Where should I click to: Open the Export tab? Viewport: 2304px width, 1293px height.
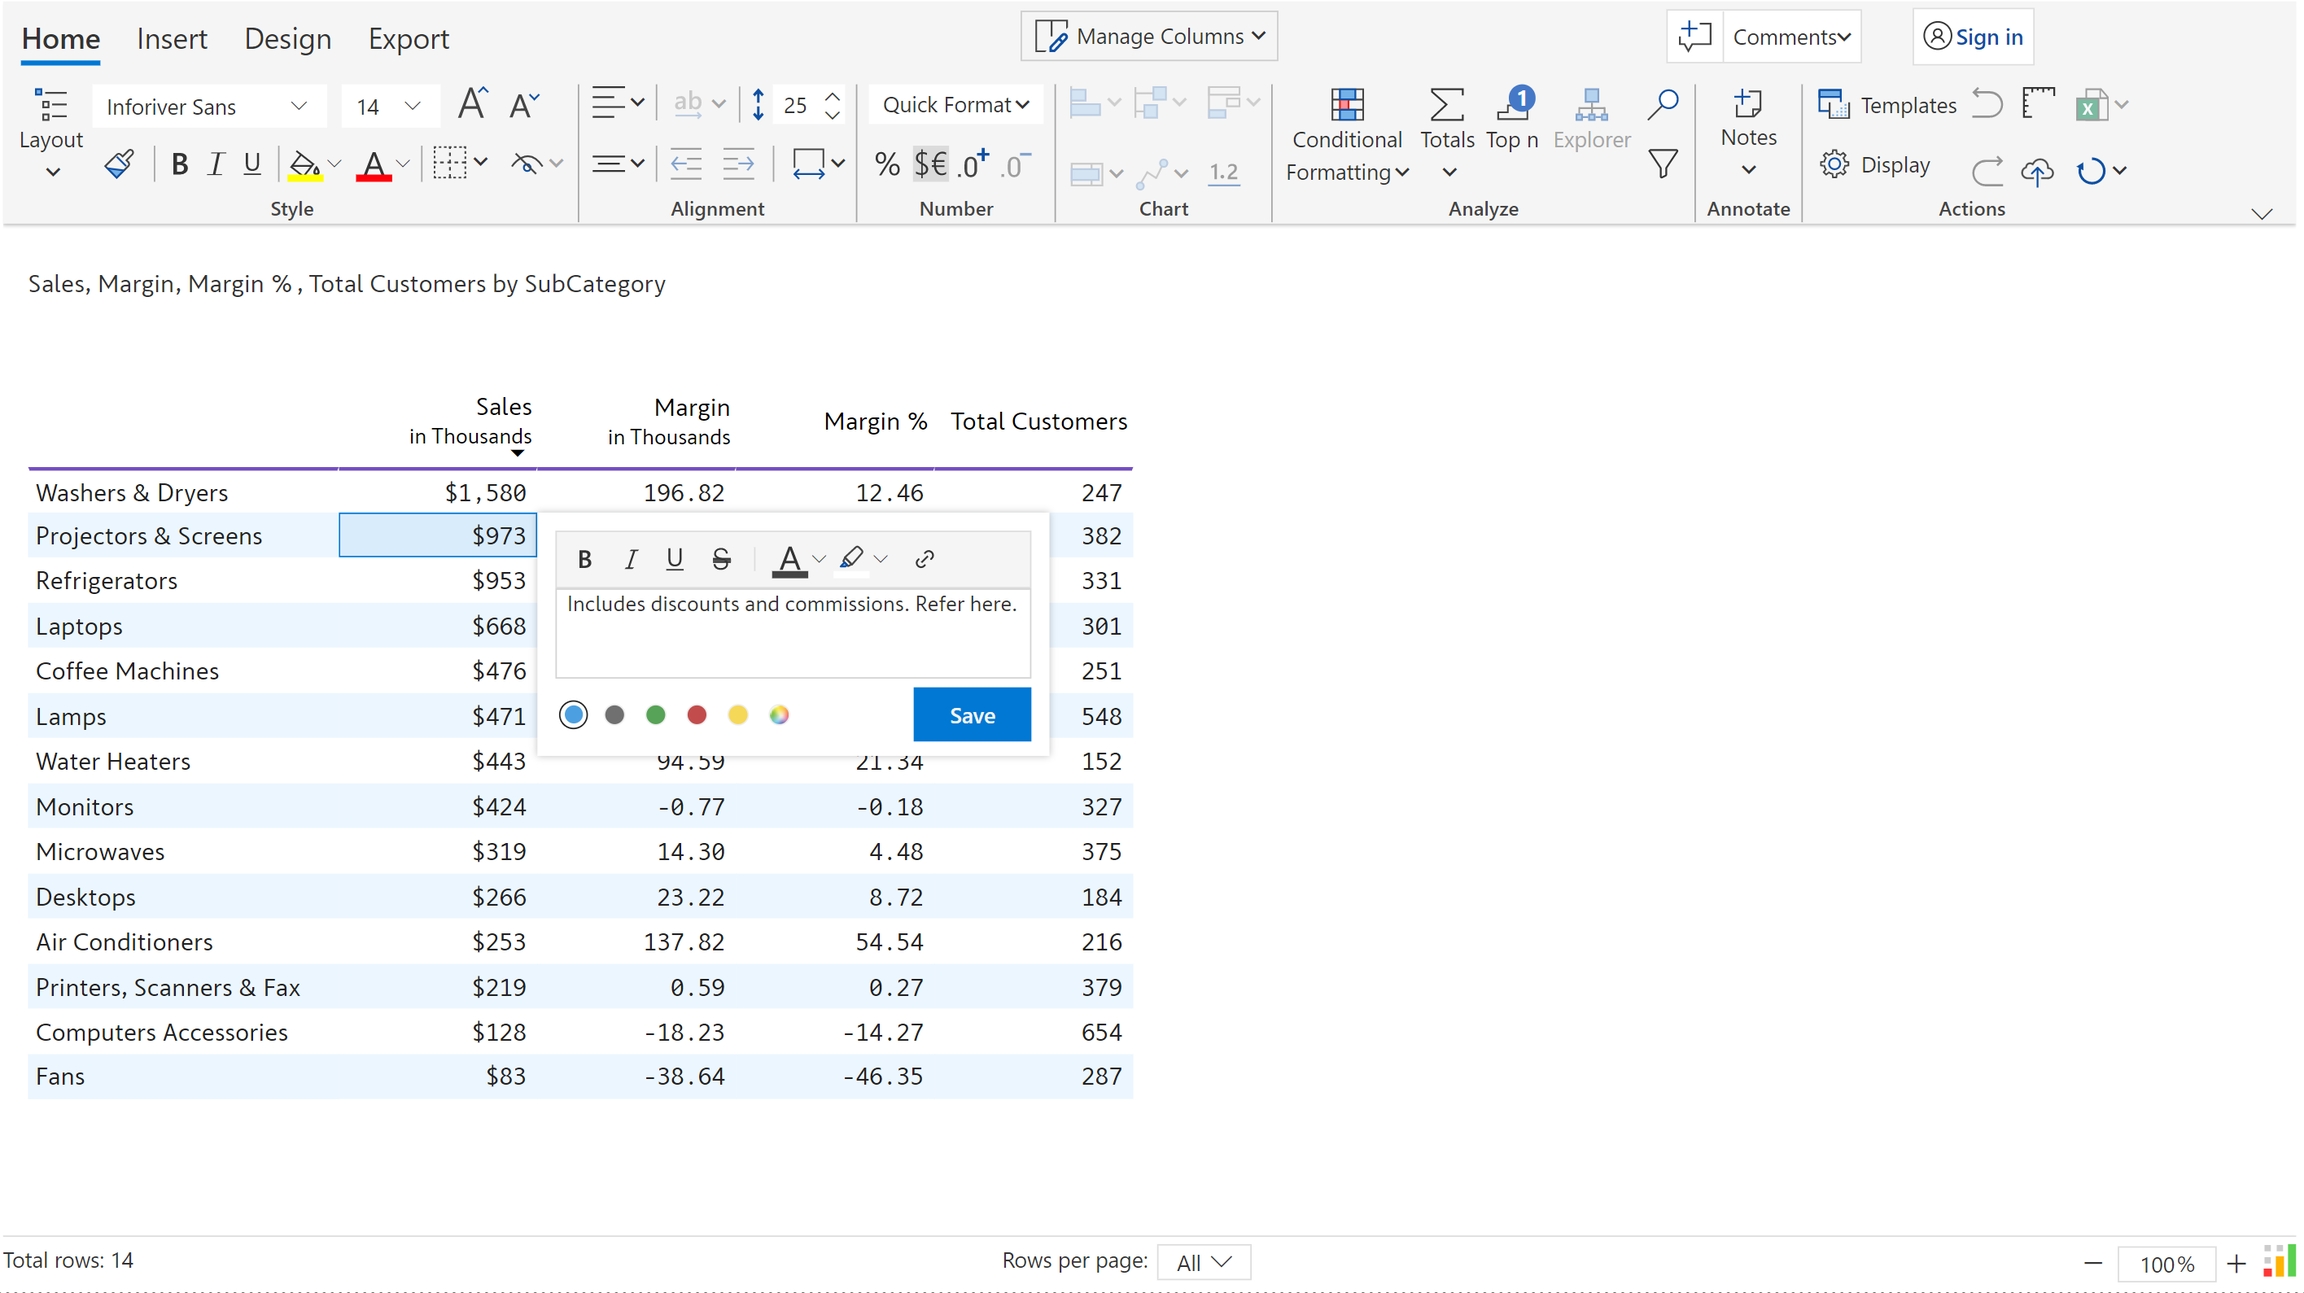(408, 39)
